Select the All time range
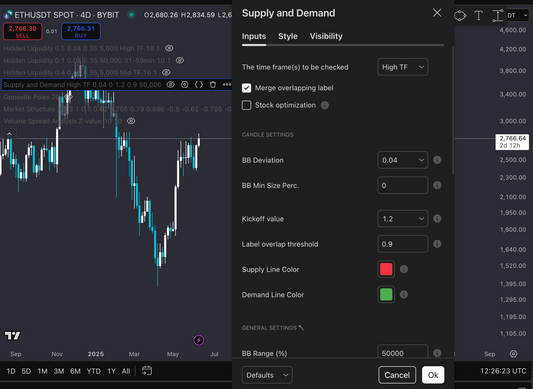The image size is (533, 389). coord(126,371)
